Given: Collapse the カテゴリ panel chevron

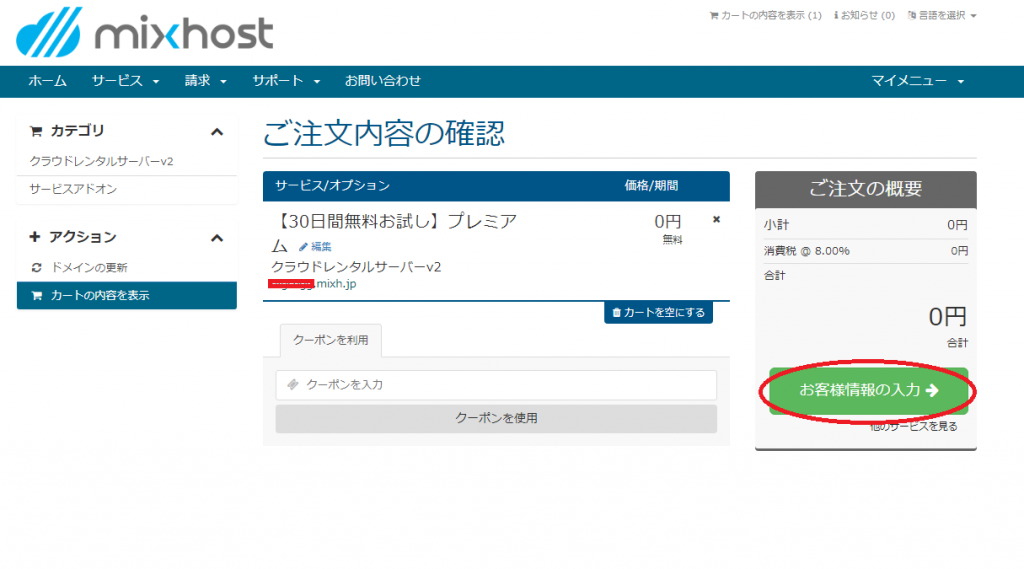Looking at the screenshot, I should 217,131.
